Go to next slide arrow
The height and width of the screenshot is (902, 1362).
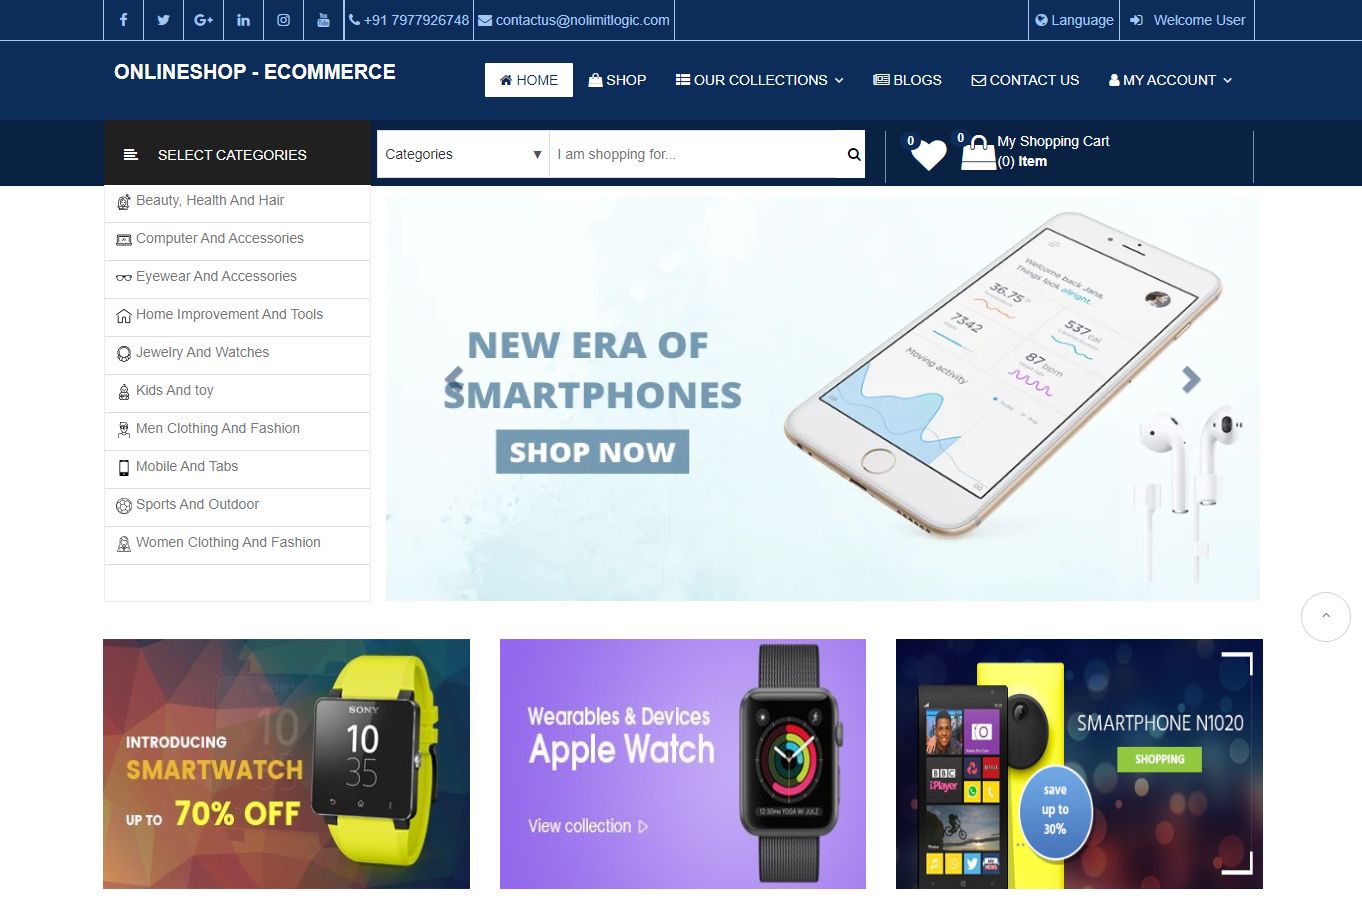1190,379
